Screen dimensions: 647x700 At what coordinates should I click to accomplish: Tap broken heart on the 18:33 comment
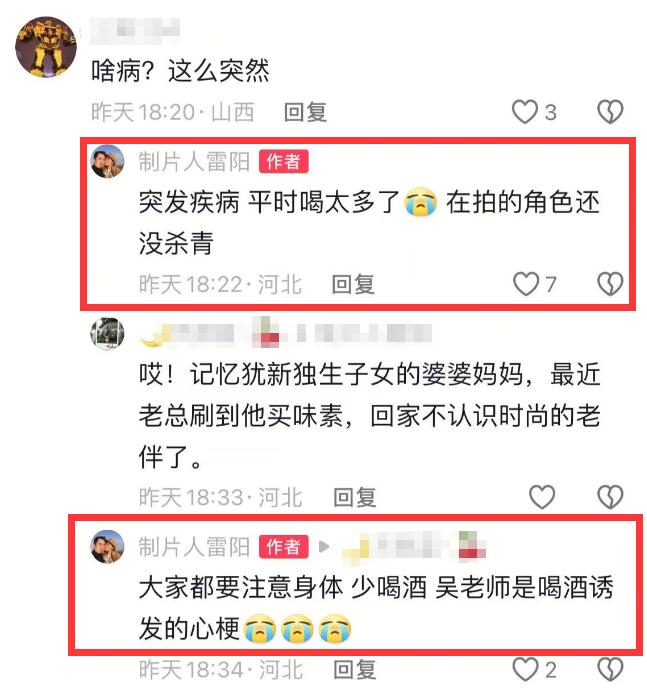(x=610, y=496)
